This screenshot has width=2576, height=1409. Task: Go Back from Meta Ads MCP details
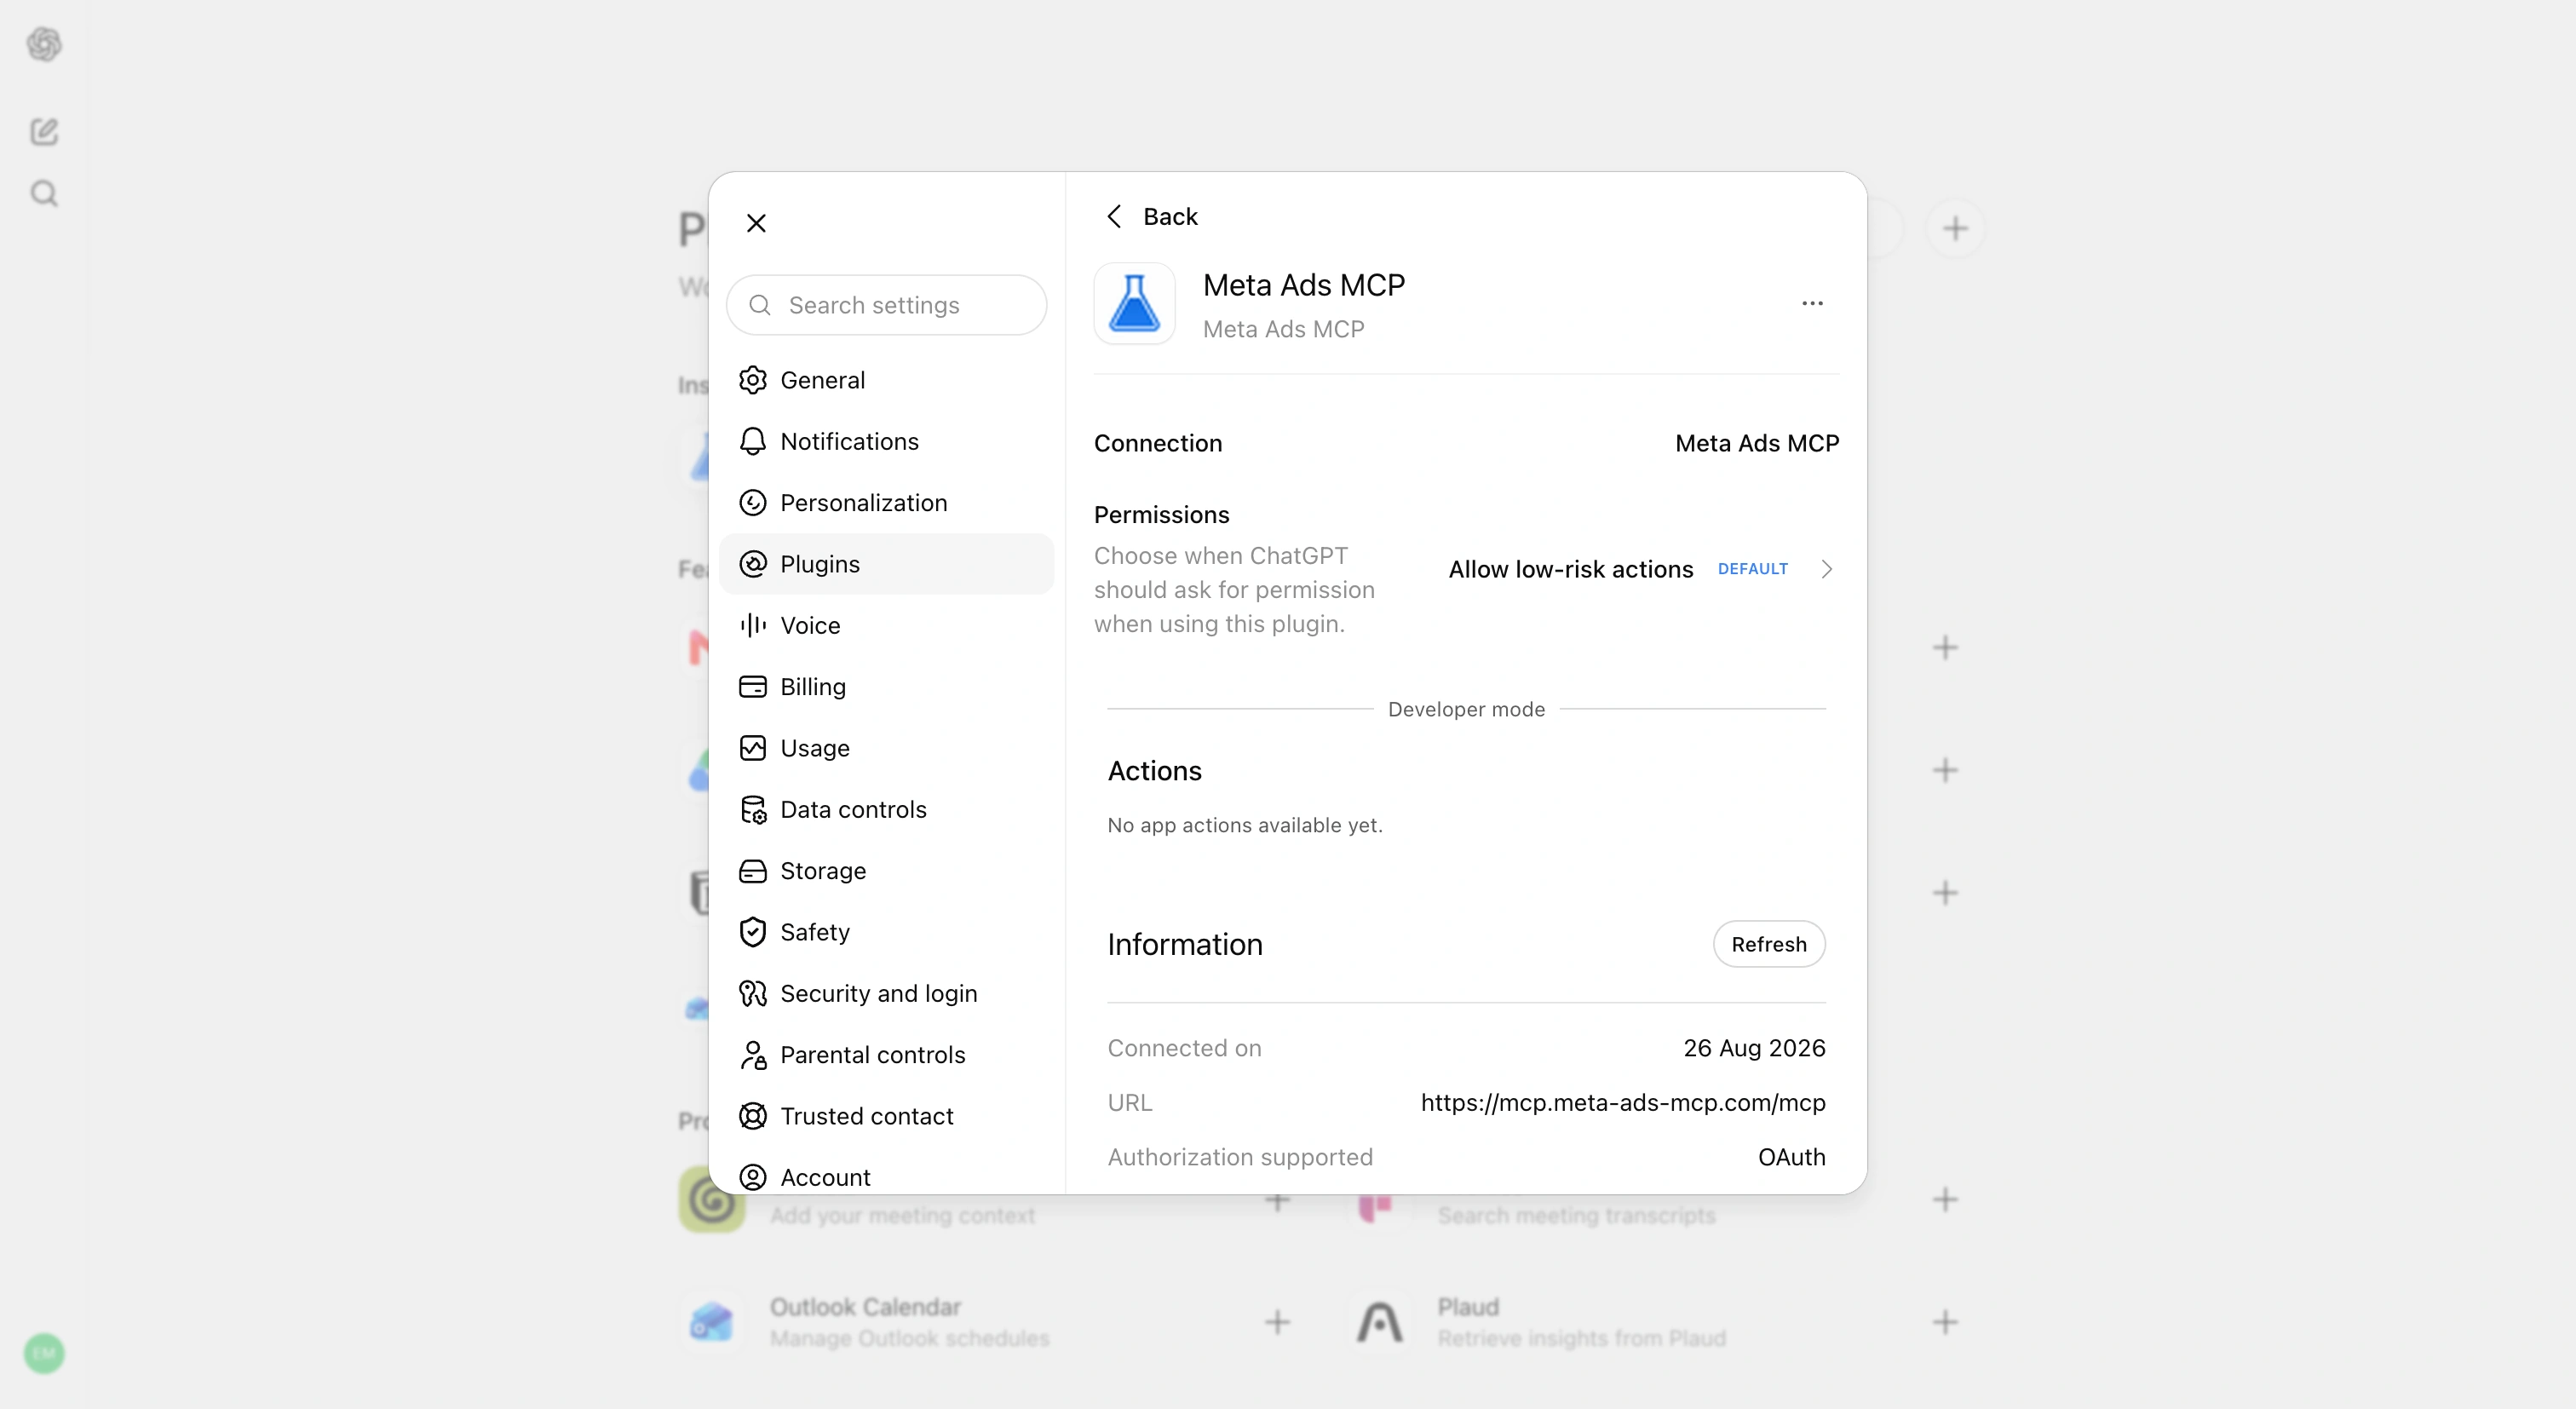tap(1152, 216)
